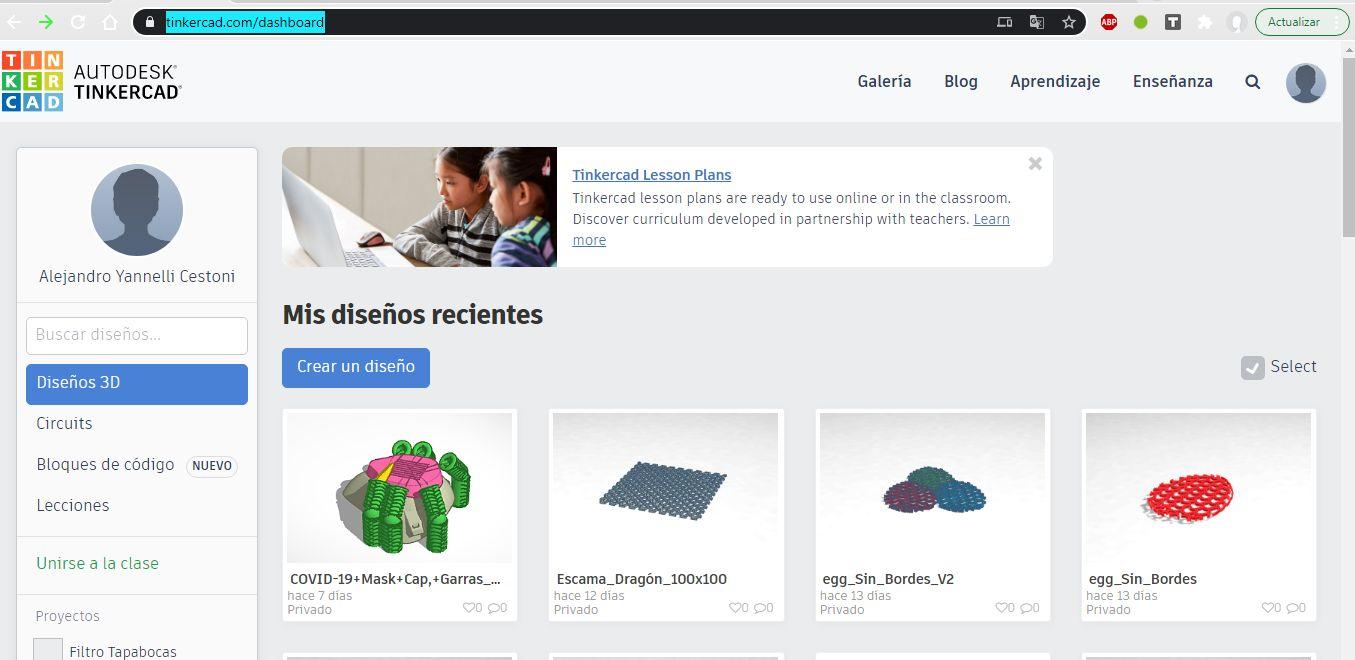Open the search magnifier icon

click(1252, 82)
